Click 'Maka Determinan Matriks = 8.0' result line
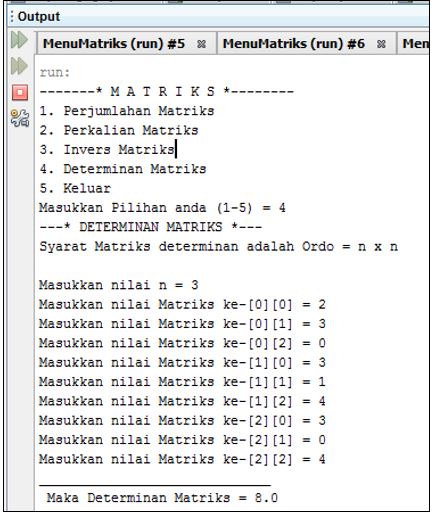The width and height of the screenshot is (438, 520). [x=162, y=498]
